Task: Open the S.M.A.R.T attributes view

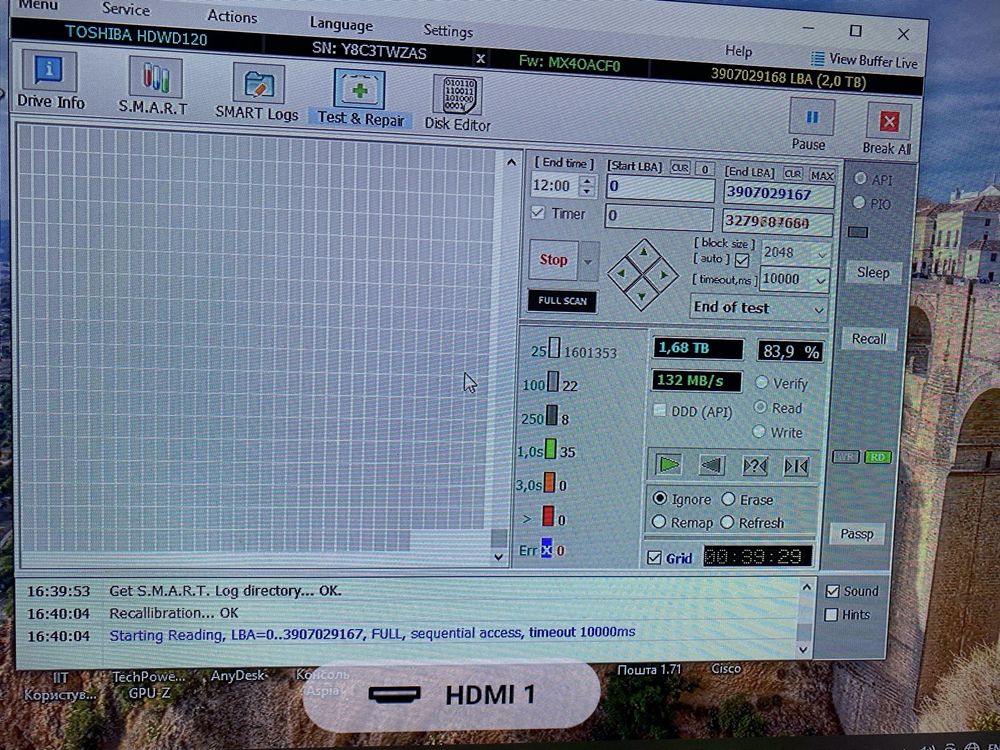Action: [154, 87]
